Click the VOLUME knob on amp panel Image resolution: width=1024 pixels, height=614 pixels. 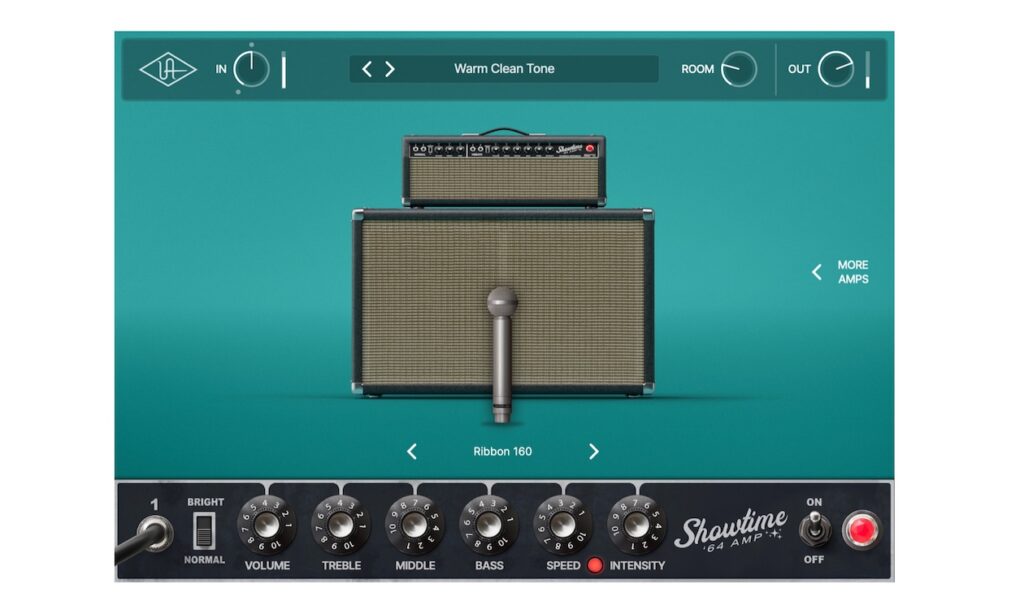pos(267,525)
